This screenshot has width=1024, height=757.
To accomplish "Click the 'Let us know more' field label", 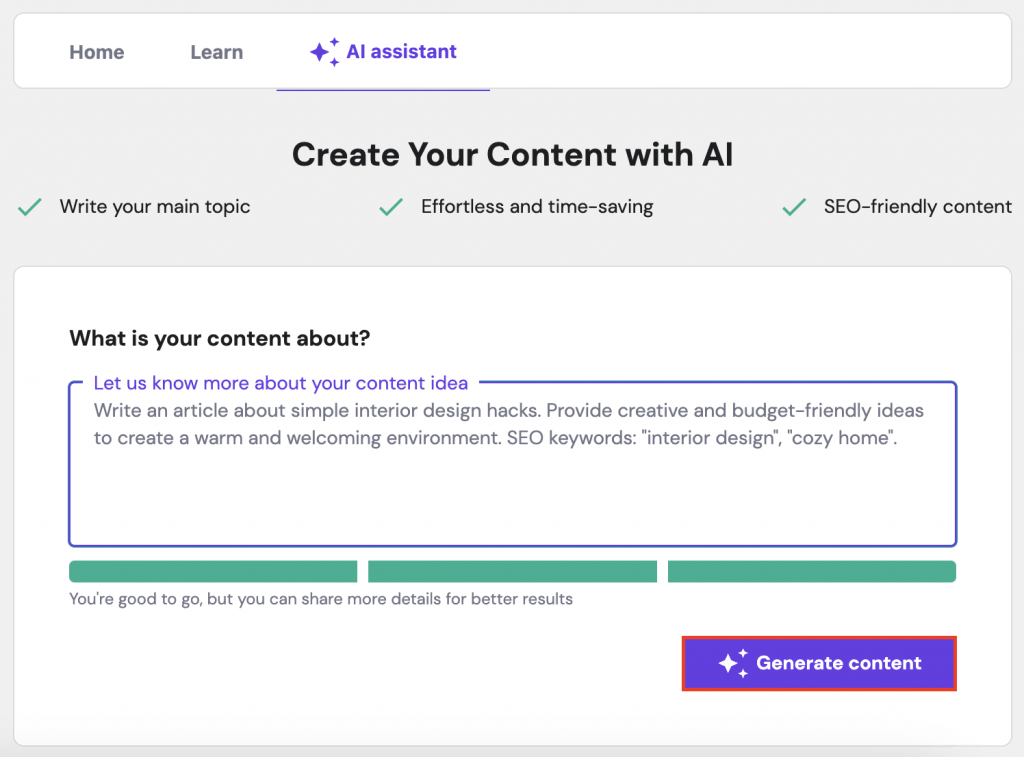I will click(x=280, y=383).
